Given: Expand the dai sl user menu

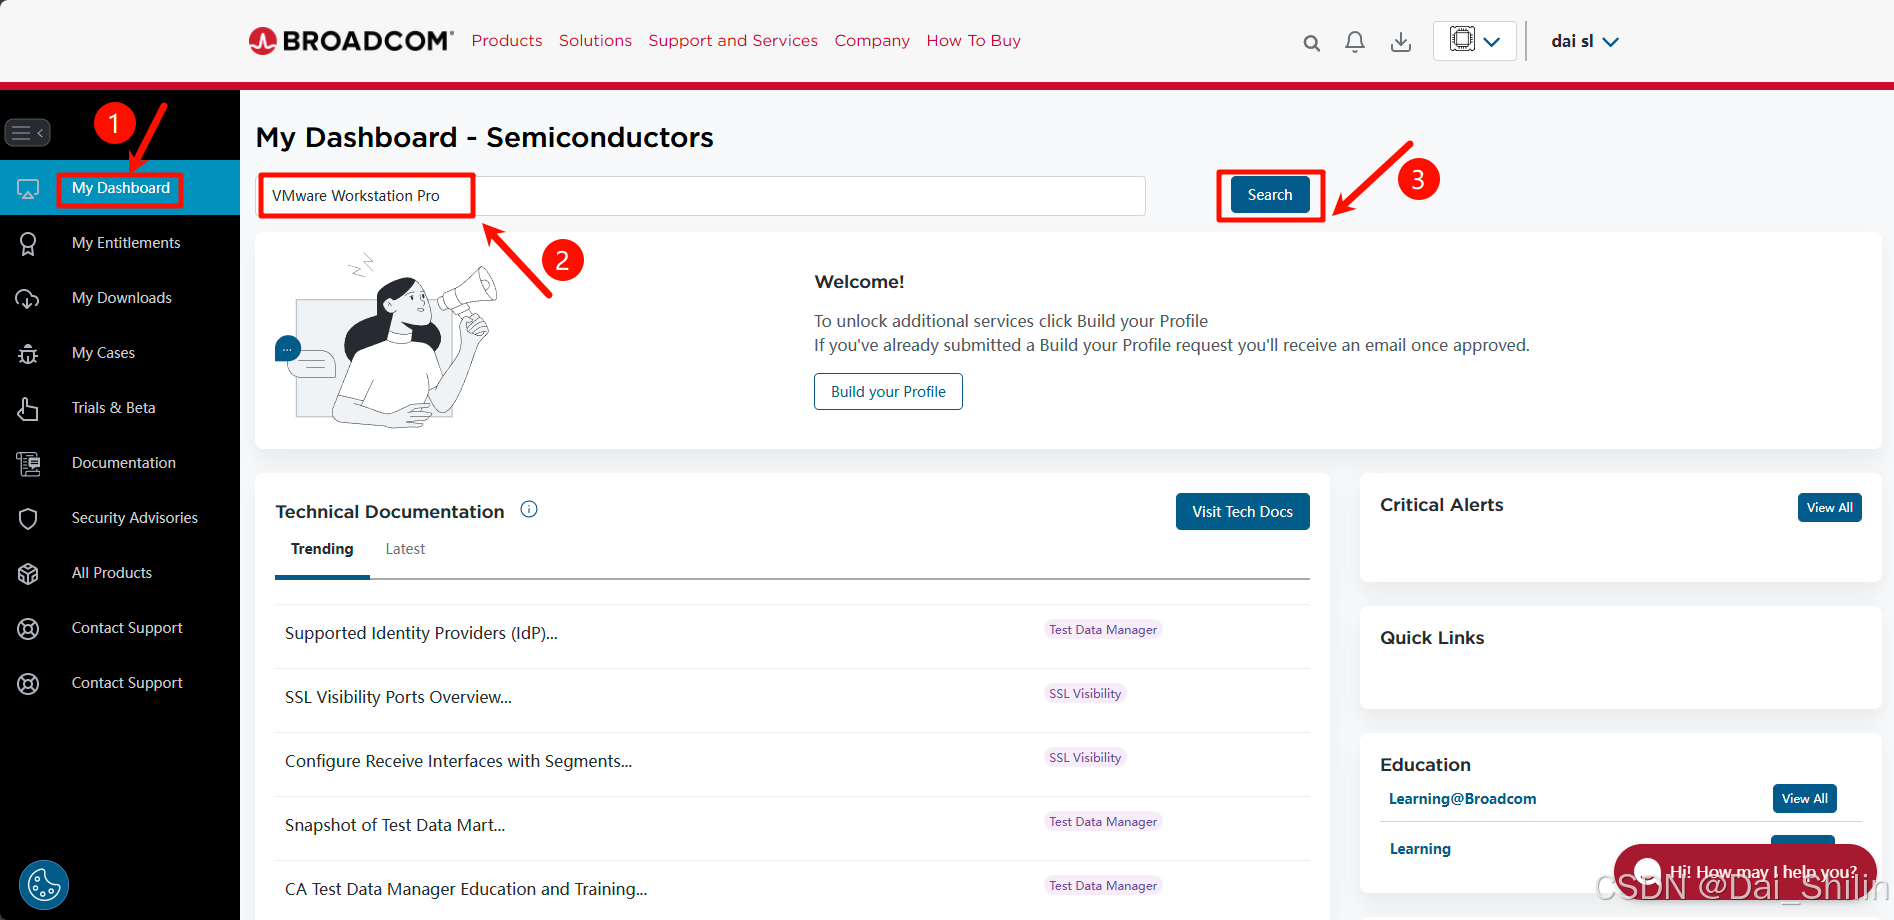Looking at the screenshot, I should click(x=1585, y=41).
